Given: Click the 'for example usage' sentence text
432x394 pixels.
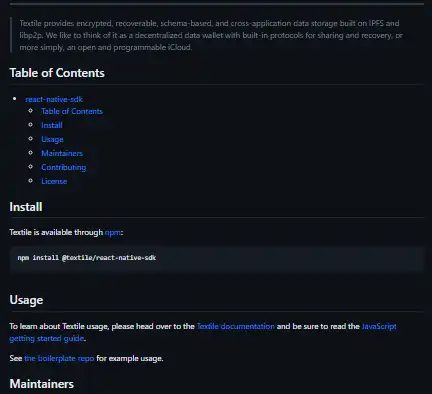Looking at the screenshot, I should pyautogui.click(x=130, y=358).
